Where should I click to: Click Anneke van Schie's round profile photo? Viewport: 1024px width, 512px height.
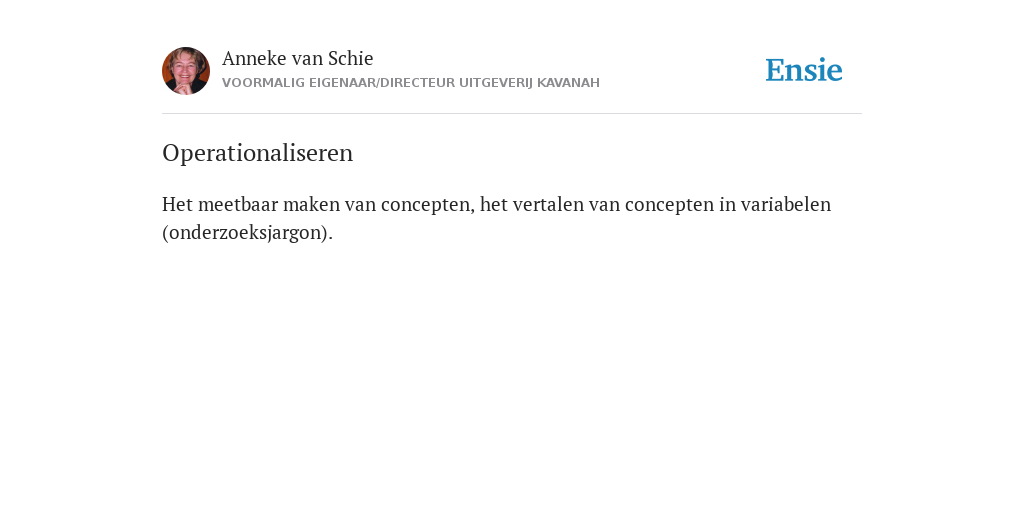coord(186,71)
